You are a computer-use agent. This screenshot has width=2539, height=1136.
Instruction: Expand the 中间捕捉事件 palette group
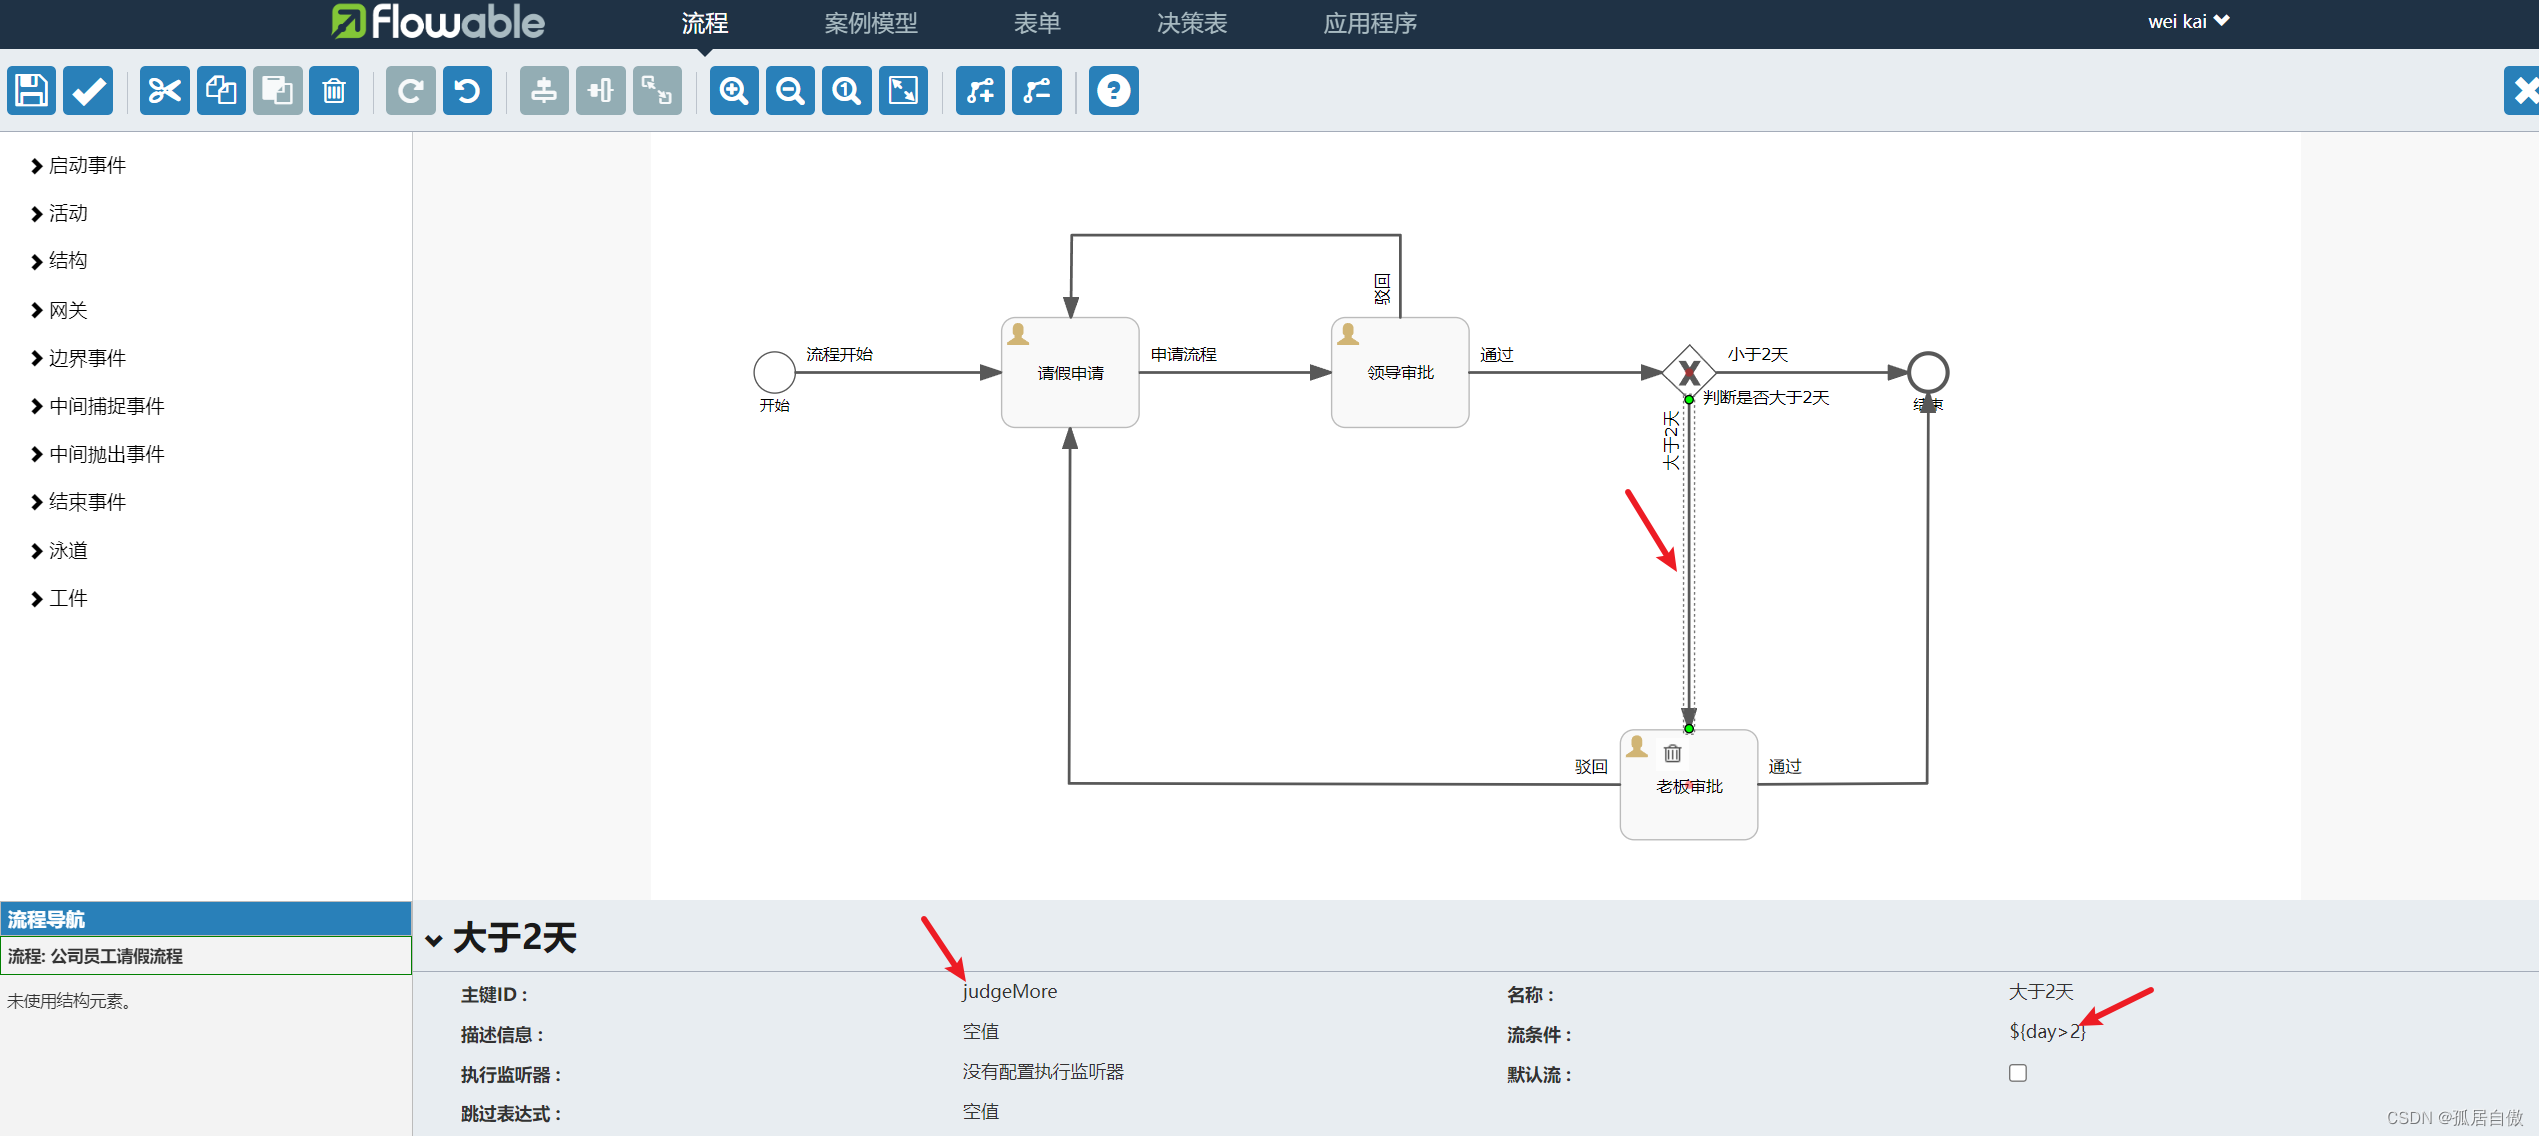coord(97,407)
